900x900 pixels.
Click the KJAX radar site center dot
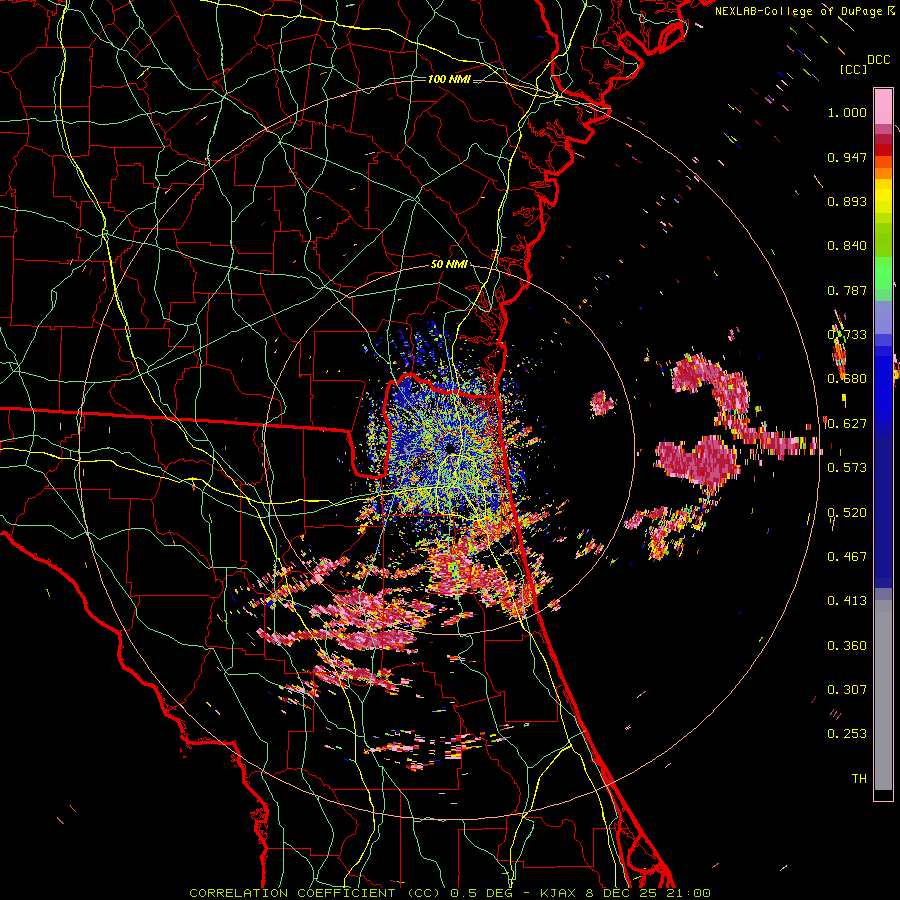[x=451, y=448]
